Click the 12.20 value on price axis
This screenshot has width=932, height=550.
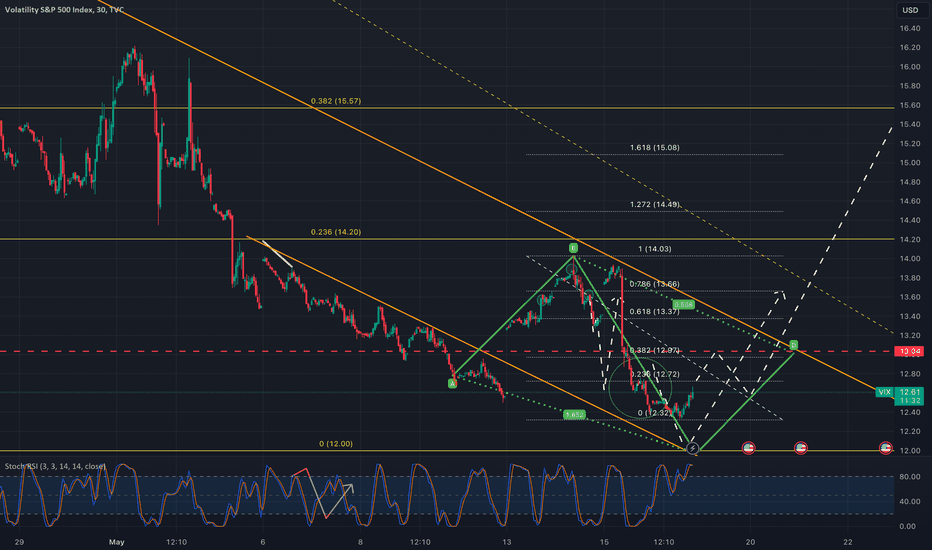(x=909, y=431)
